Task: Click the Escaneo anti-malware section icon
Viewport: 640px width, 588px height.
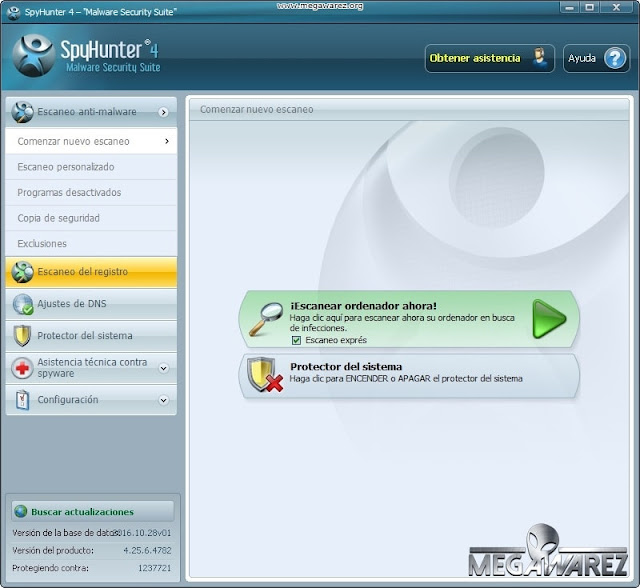Action: pos(22,112)
